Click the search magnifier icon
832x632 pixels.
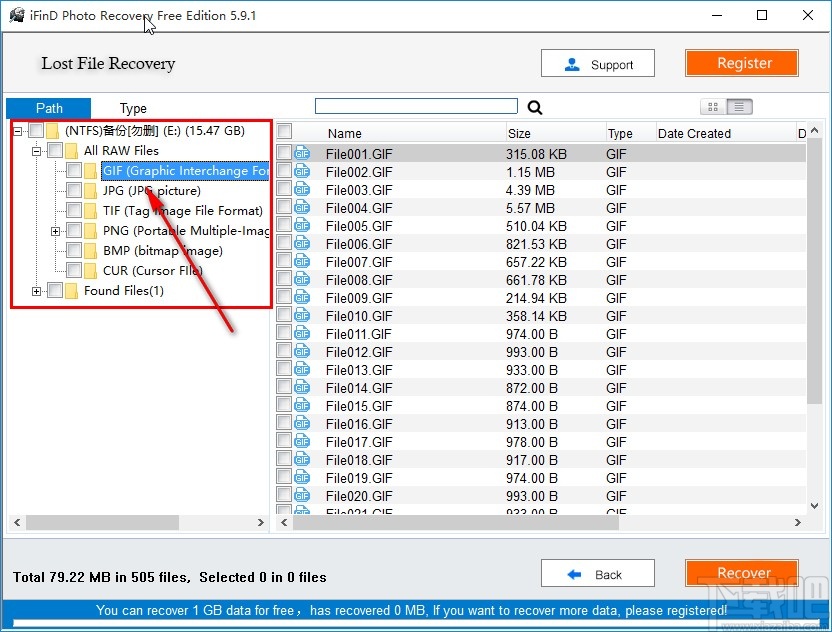click(535, 108)
